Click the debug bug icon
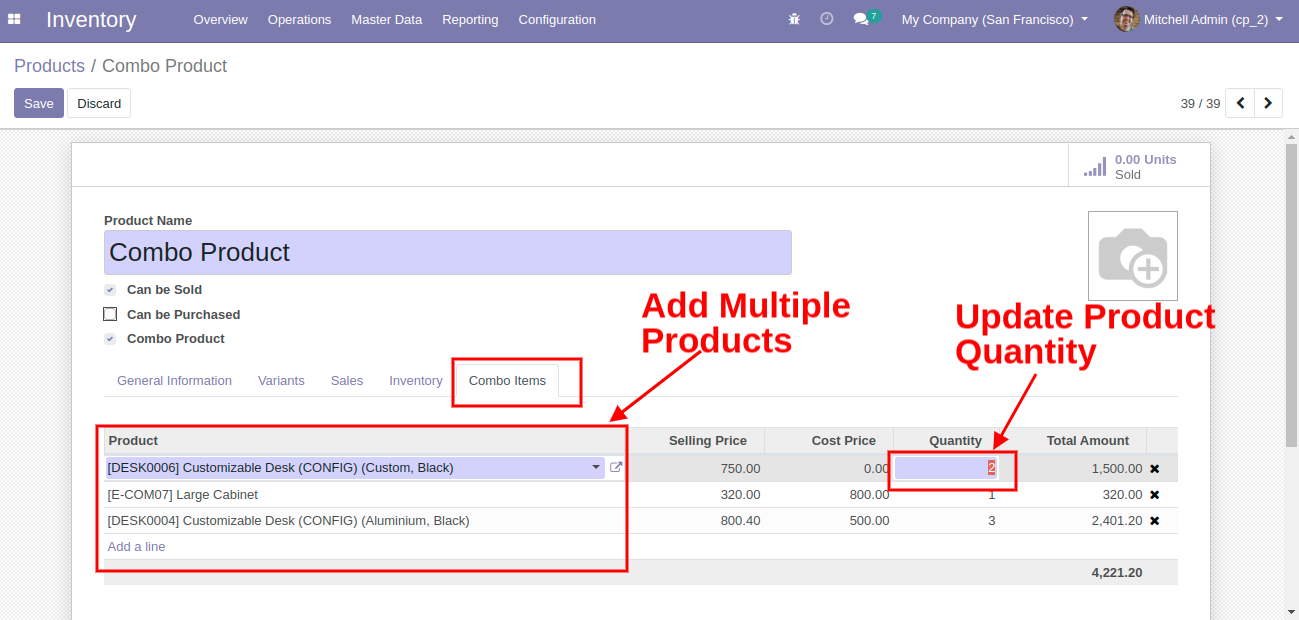Viewport: 1299px width, 620px height. 794,20
